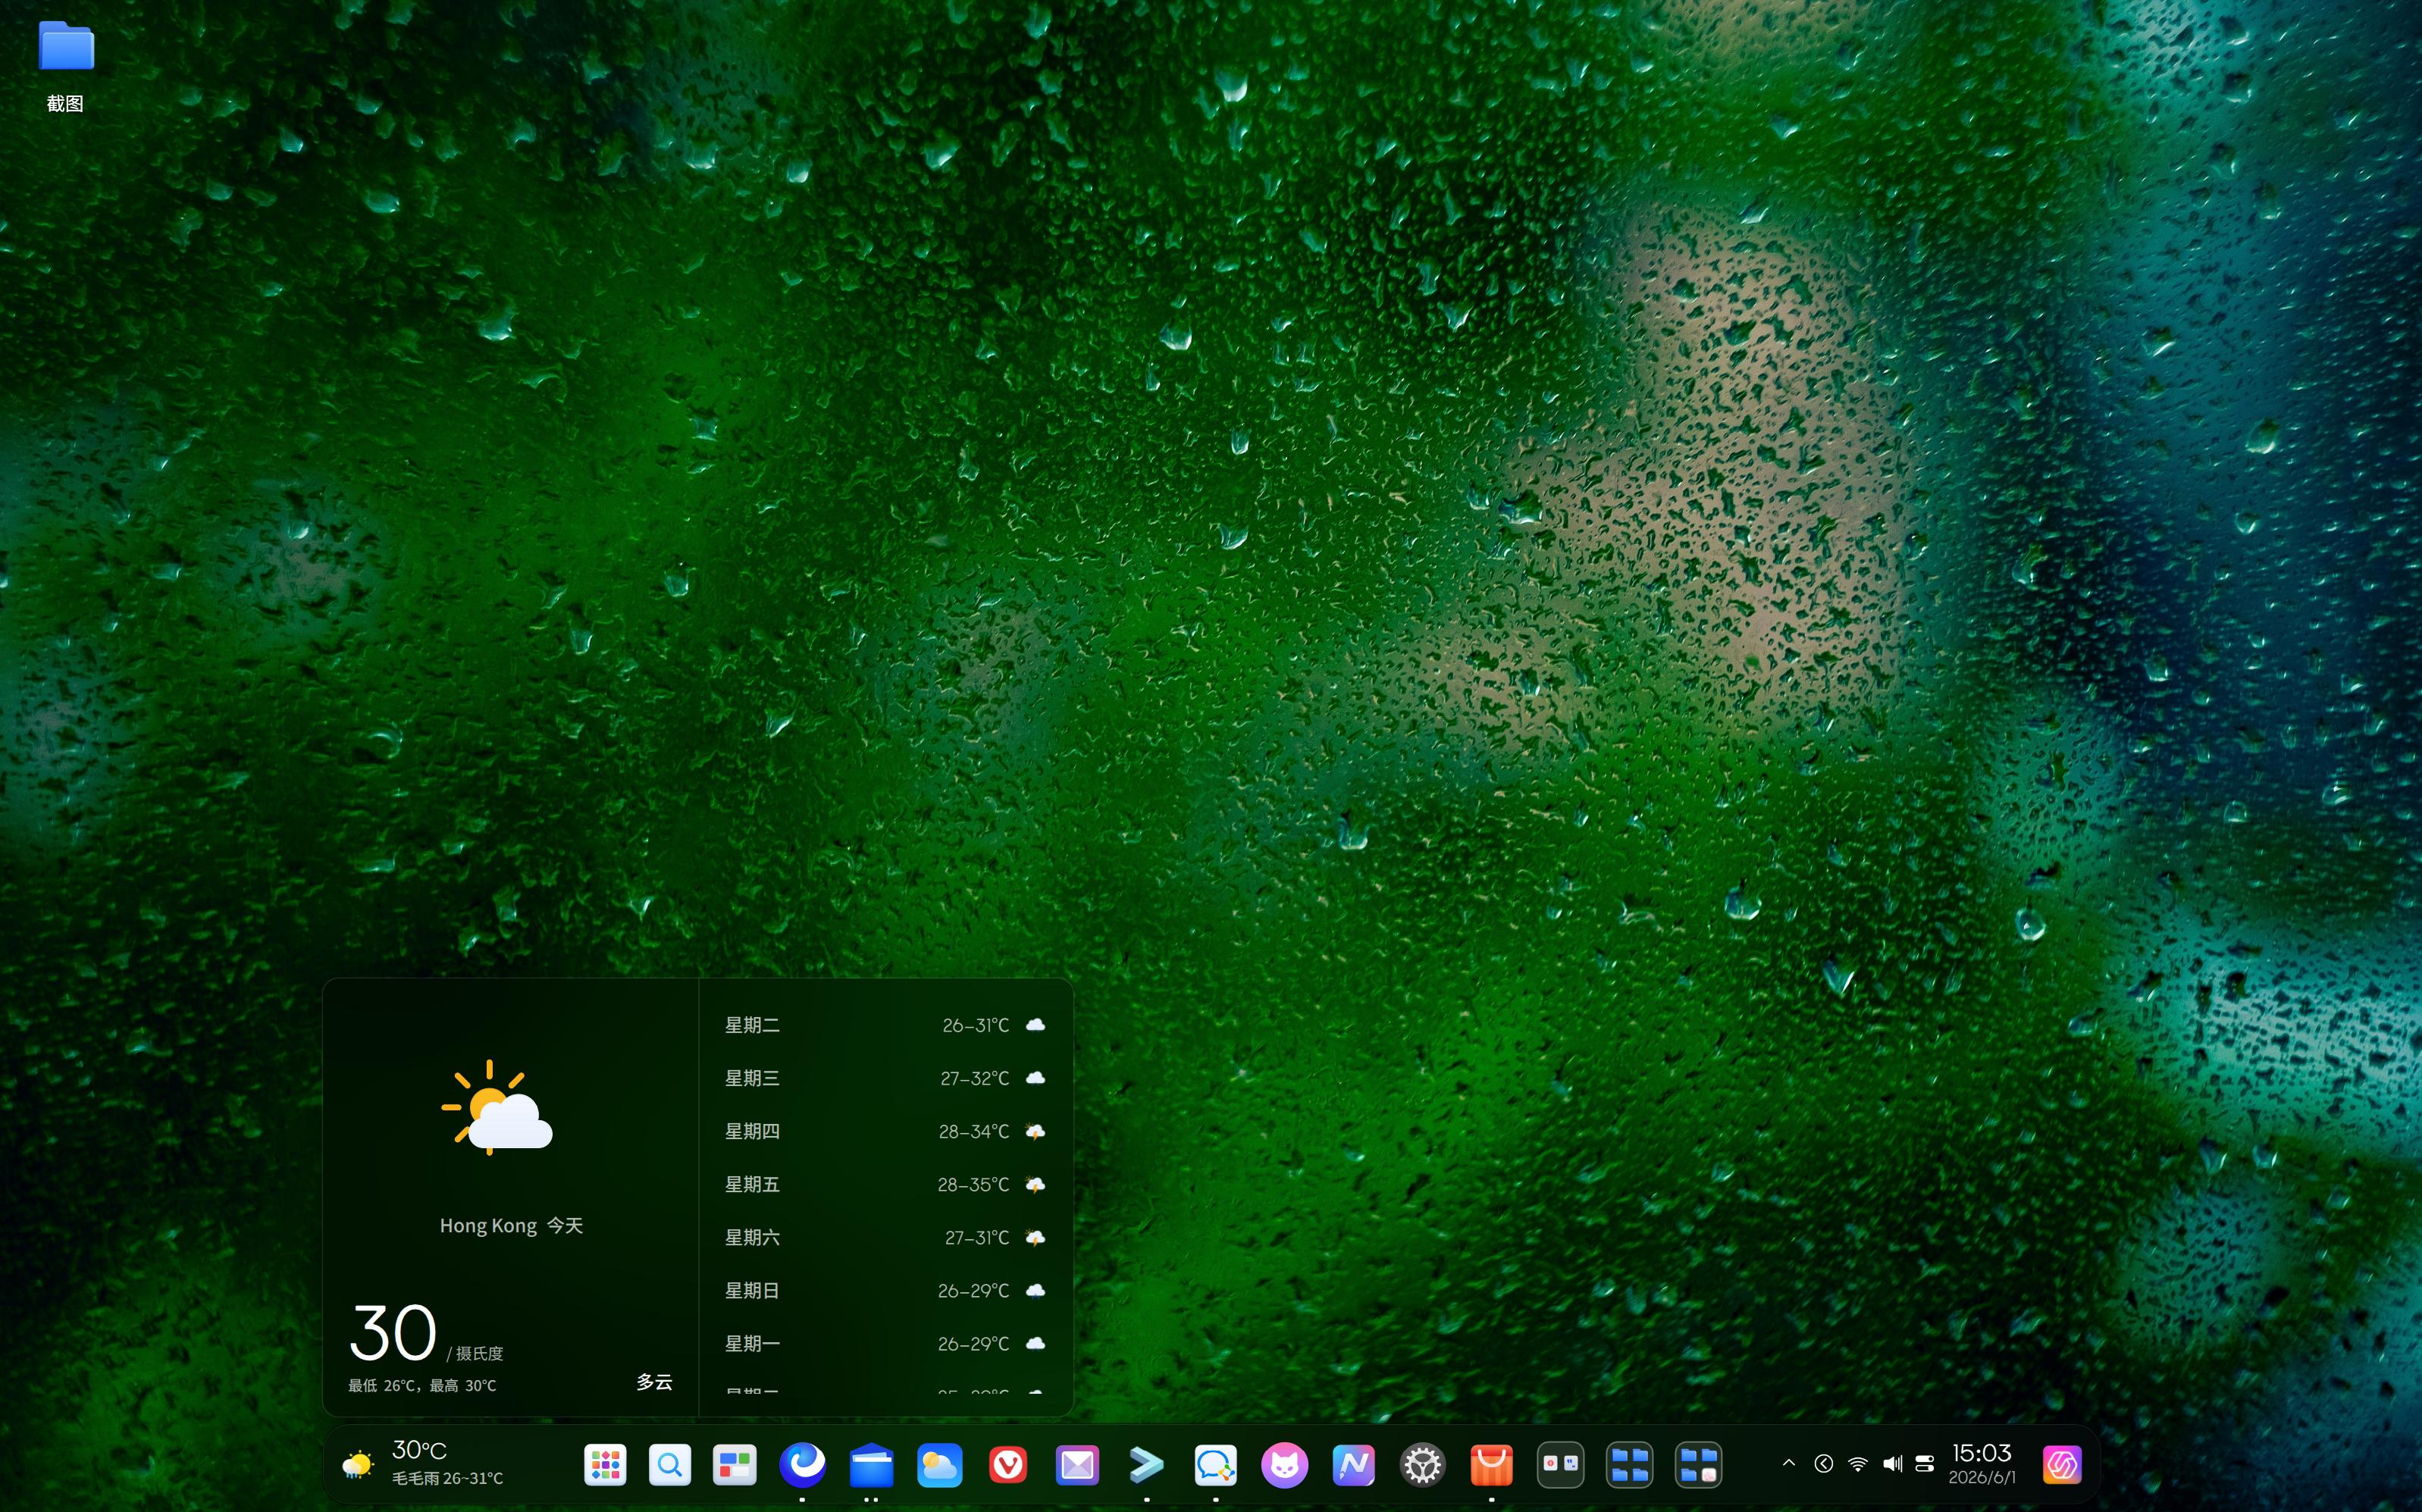This screenshot has width=2422, height=1512.
Task: Select the 星期日 forecast row
Action: tap(885, 1290)
